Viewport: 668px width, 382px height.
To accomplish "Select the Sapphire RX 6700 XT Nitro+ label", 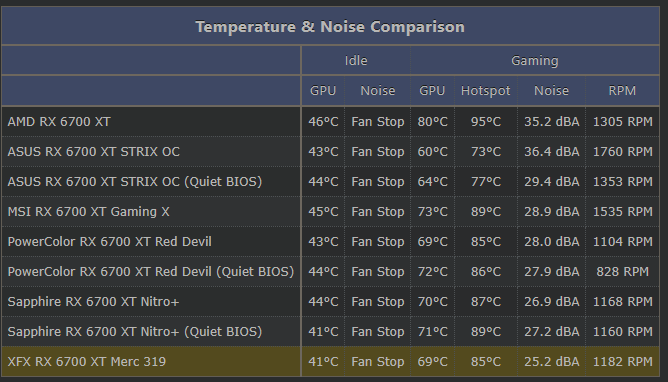I will (93, 302).
